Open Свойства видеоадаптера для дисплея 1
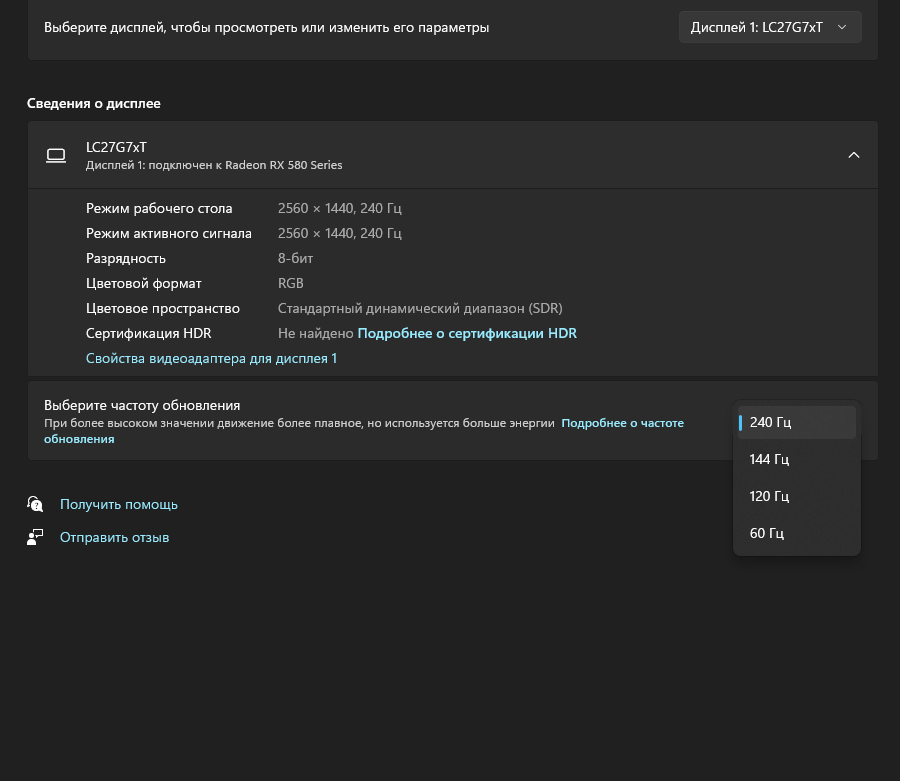Image resolution: width=900 pixels, height=781 pixels. pos(211,359)
